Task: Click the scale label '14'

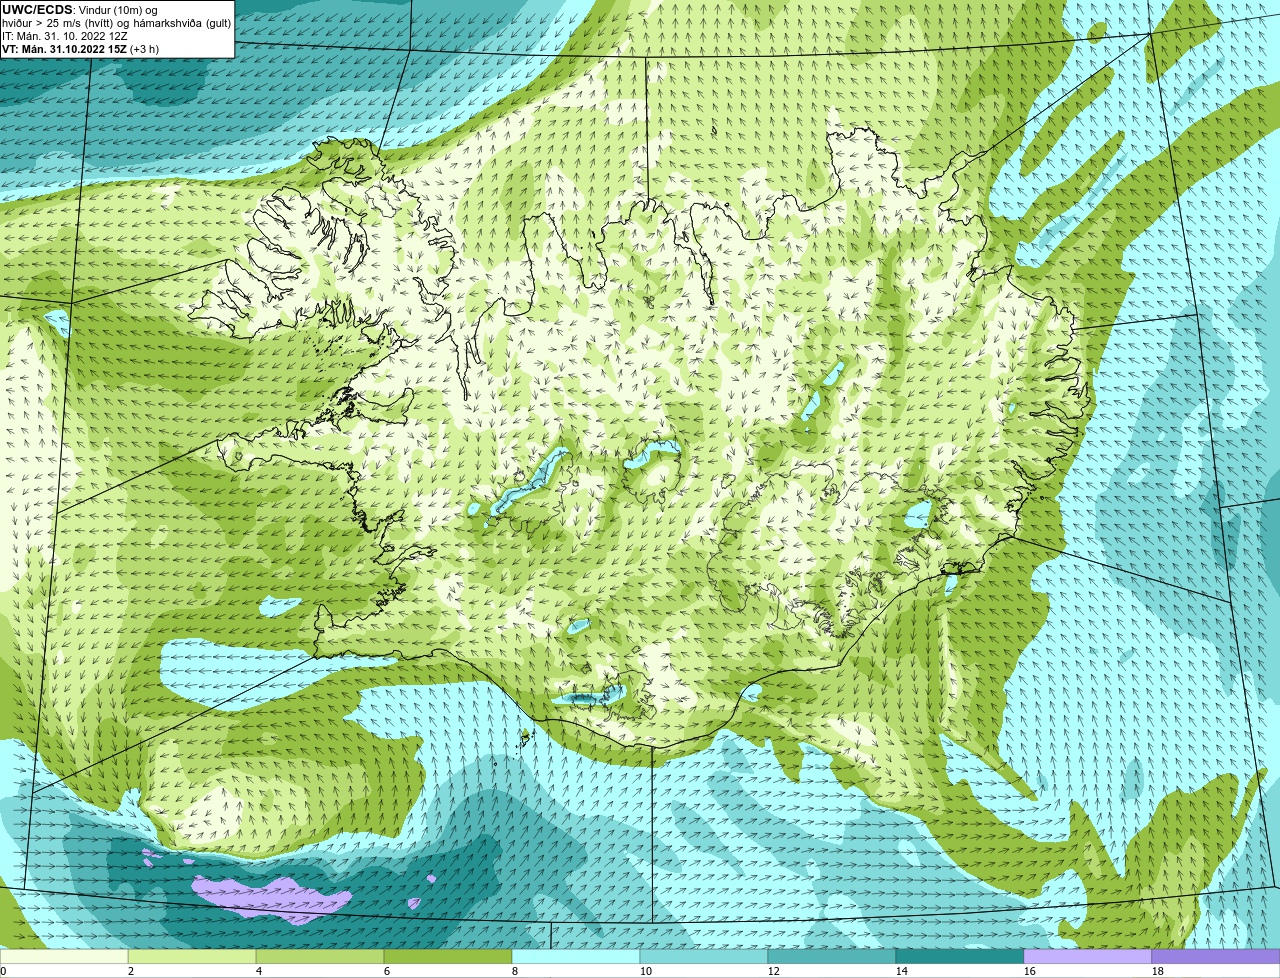Action: 902,971
